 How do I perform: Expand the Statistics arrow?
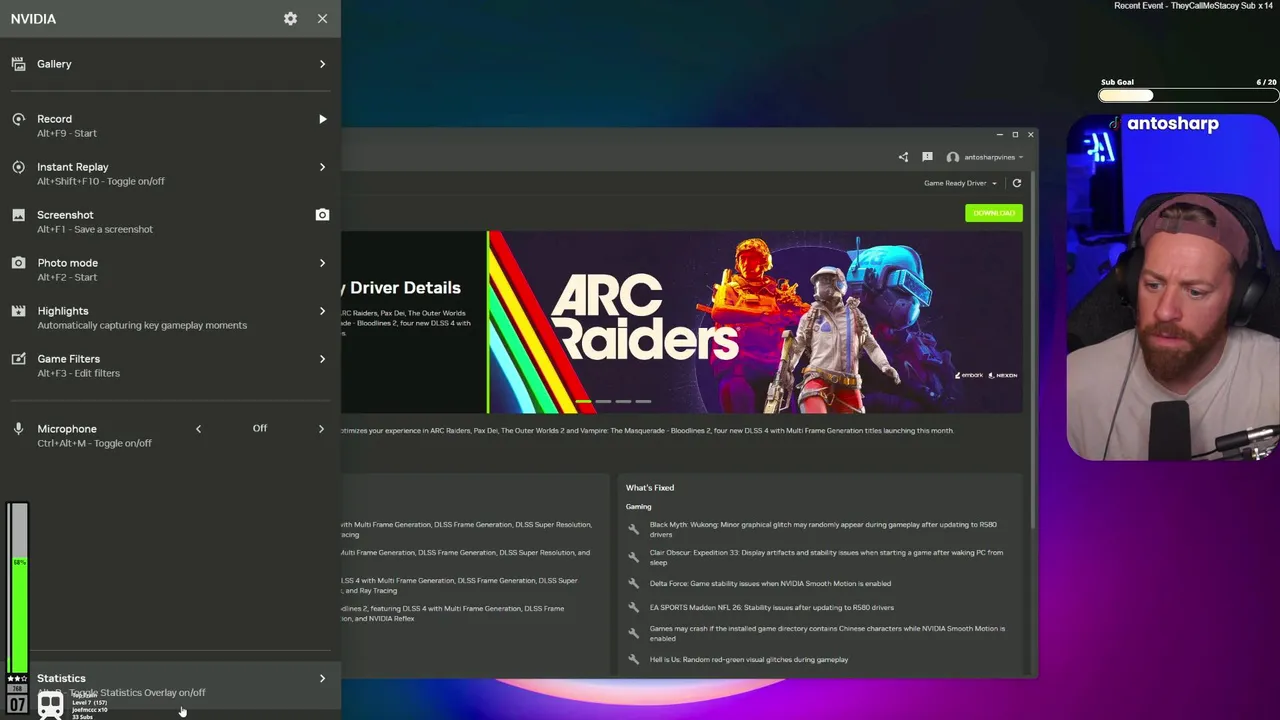pyautogui.click(x=322, y=679)
